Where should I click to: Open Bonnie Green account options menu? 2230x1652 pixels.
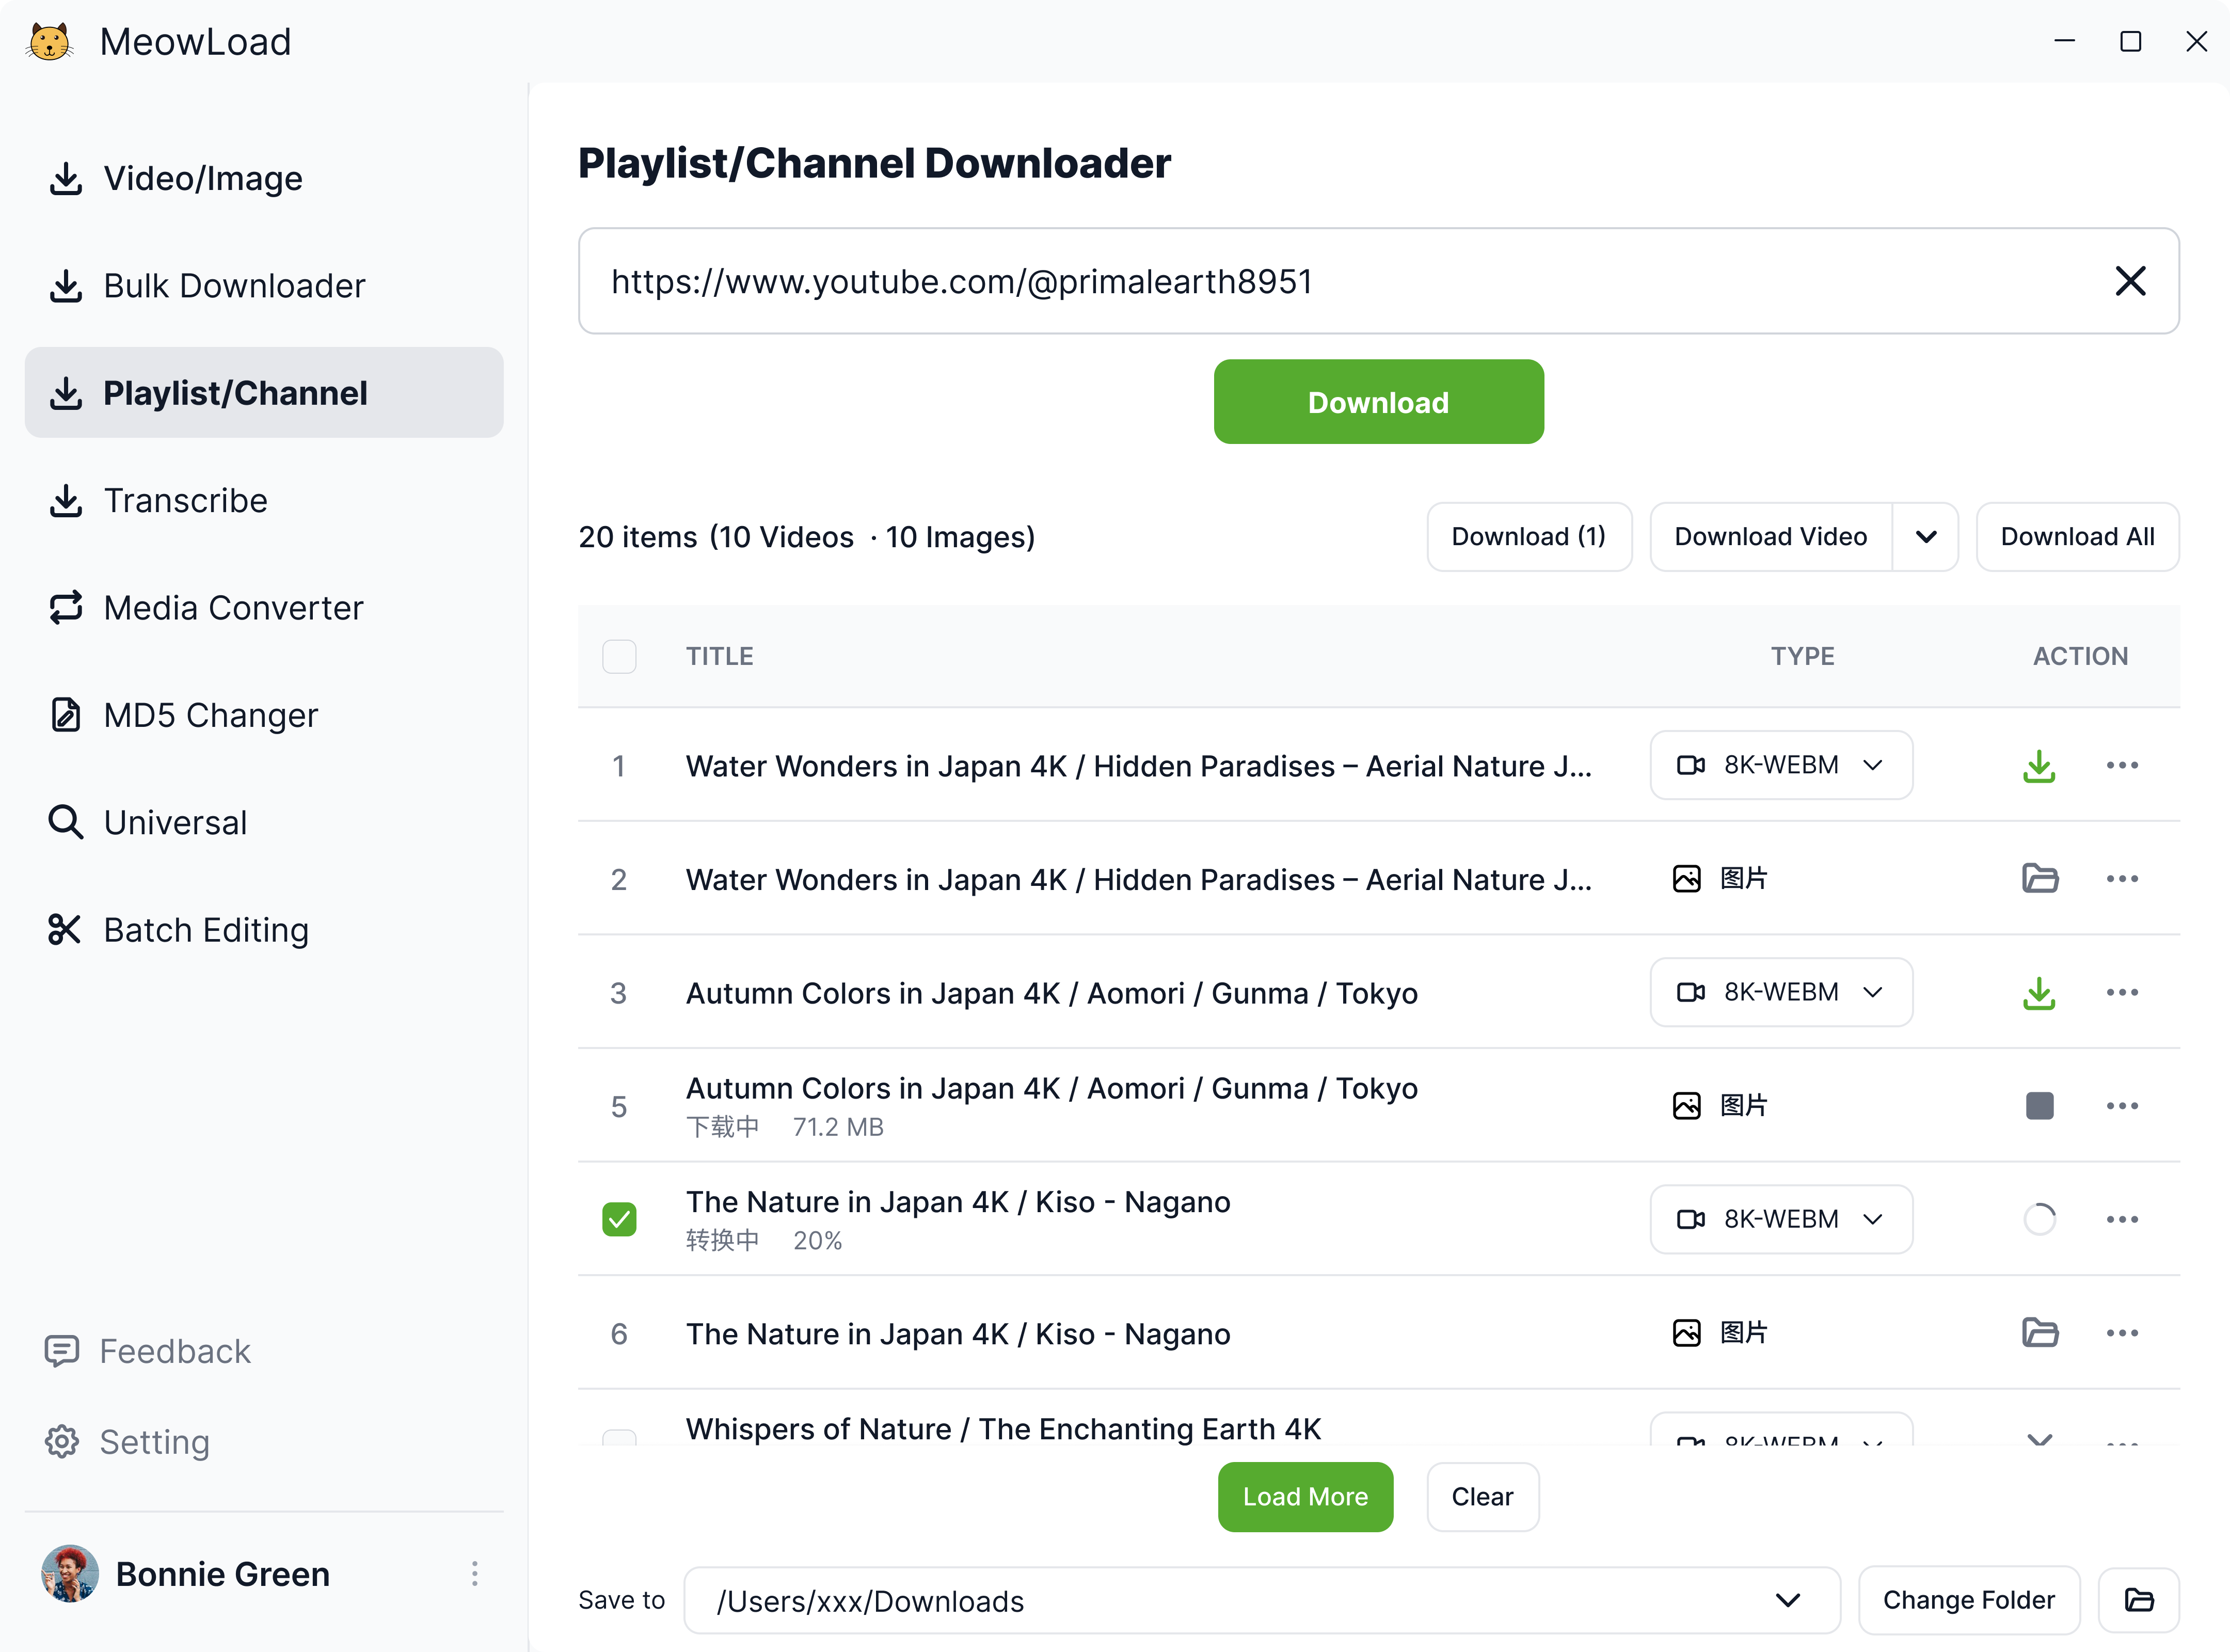click(x=475, y=1574)
